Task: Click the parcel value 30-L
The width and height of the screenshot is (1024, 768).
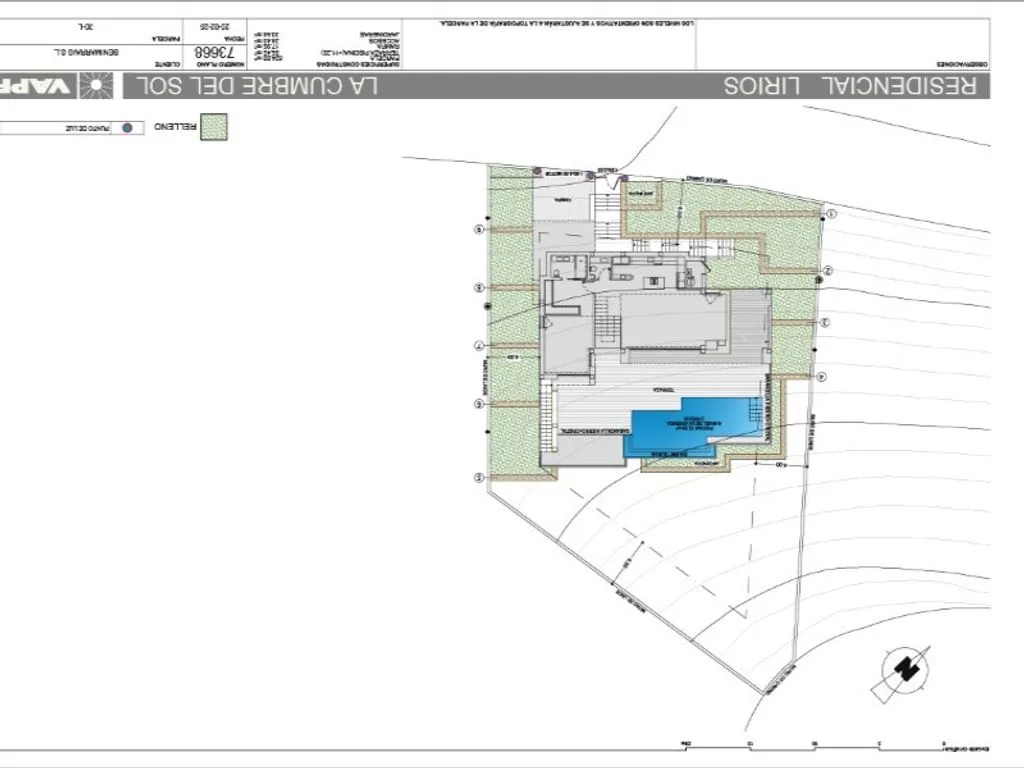Action: point(86,27)
